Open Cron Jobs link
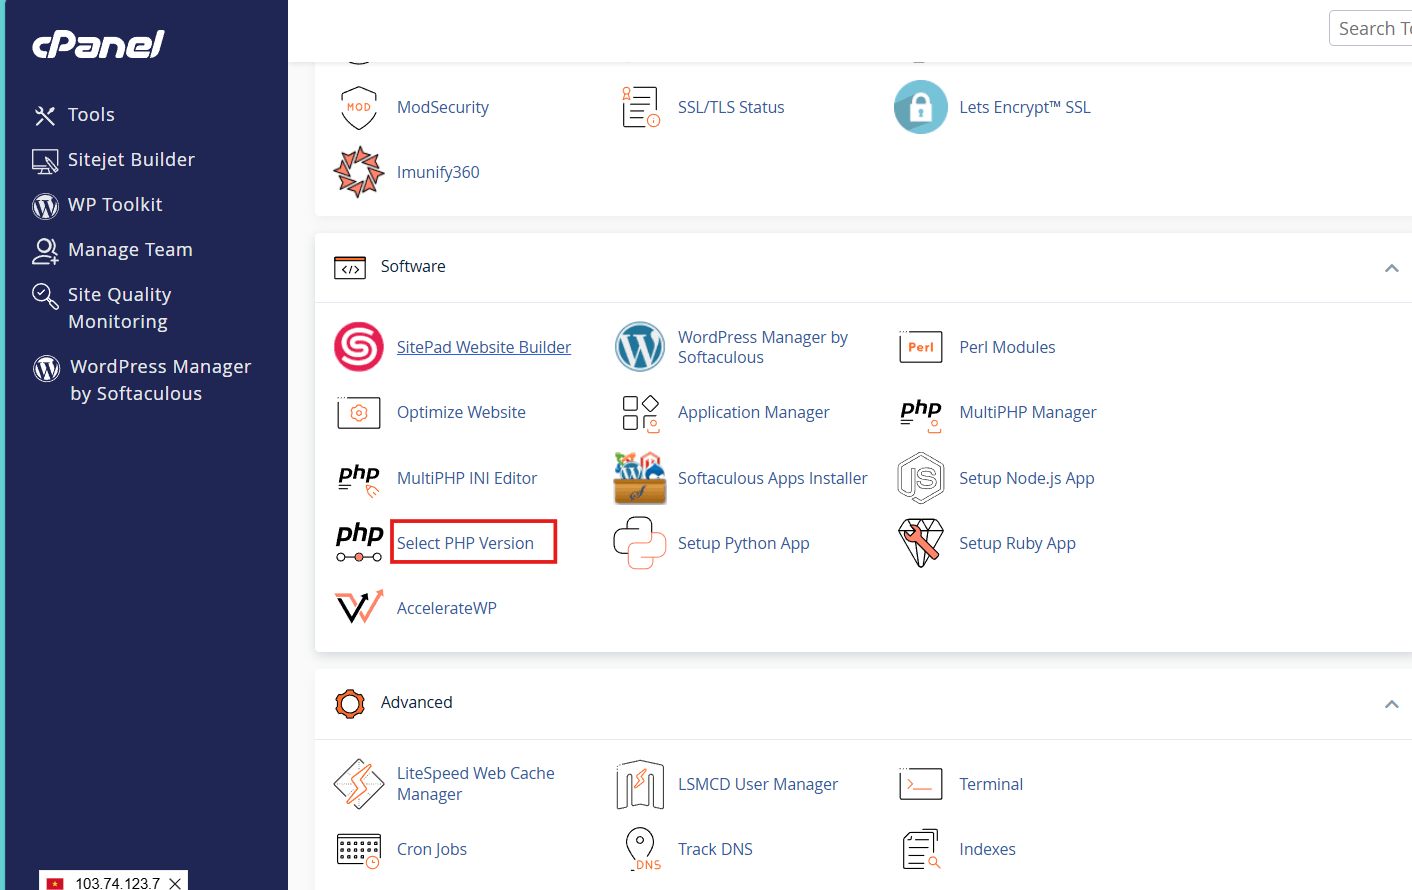This screenshot has height=890, width=1412. tap(432, 849)
